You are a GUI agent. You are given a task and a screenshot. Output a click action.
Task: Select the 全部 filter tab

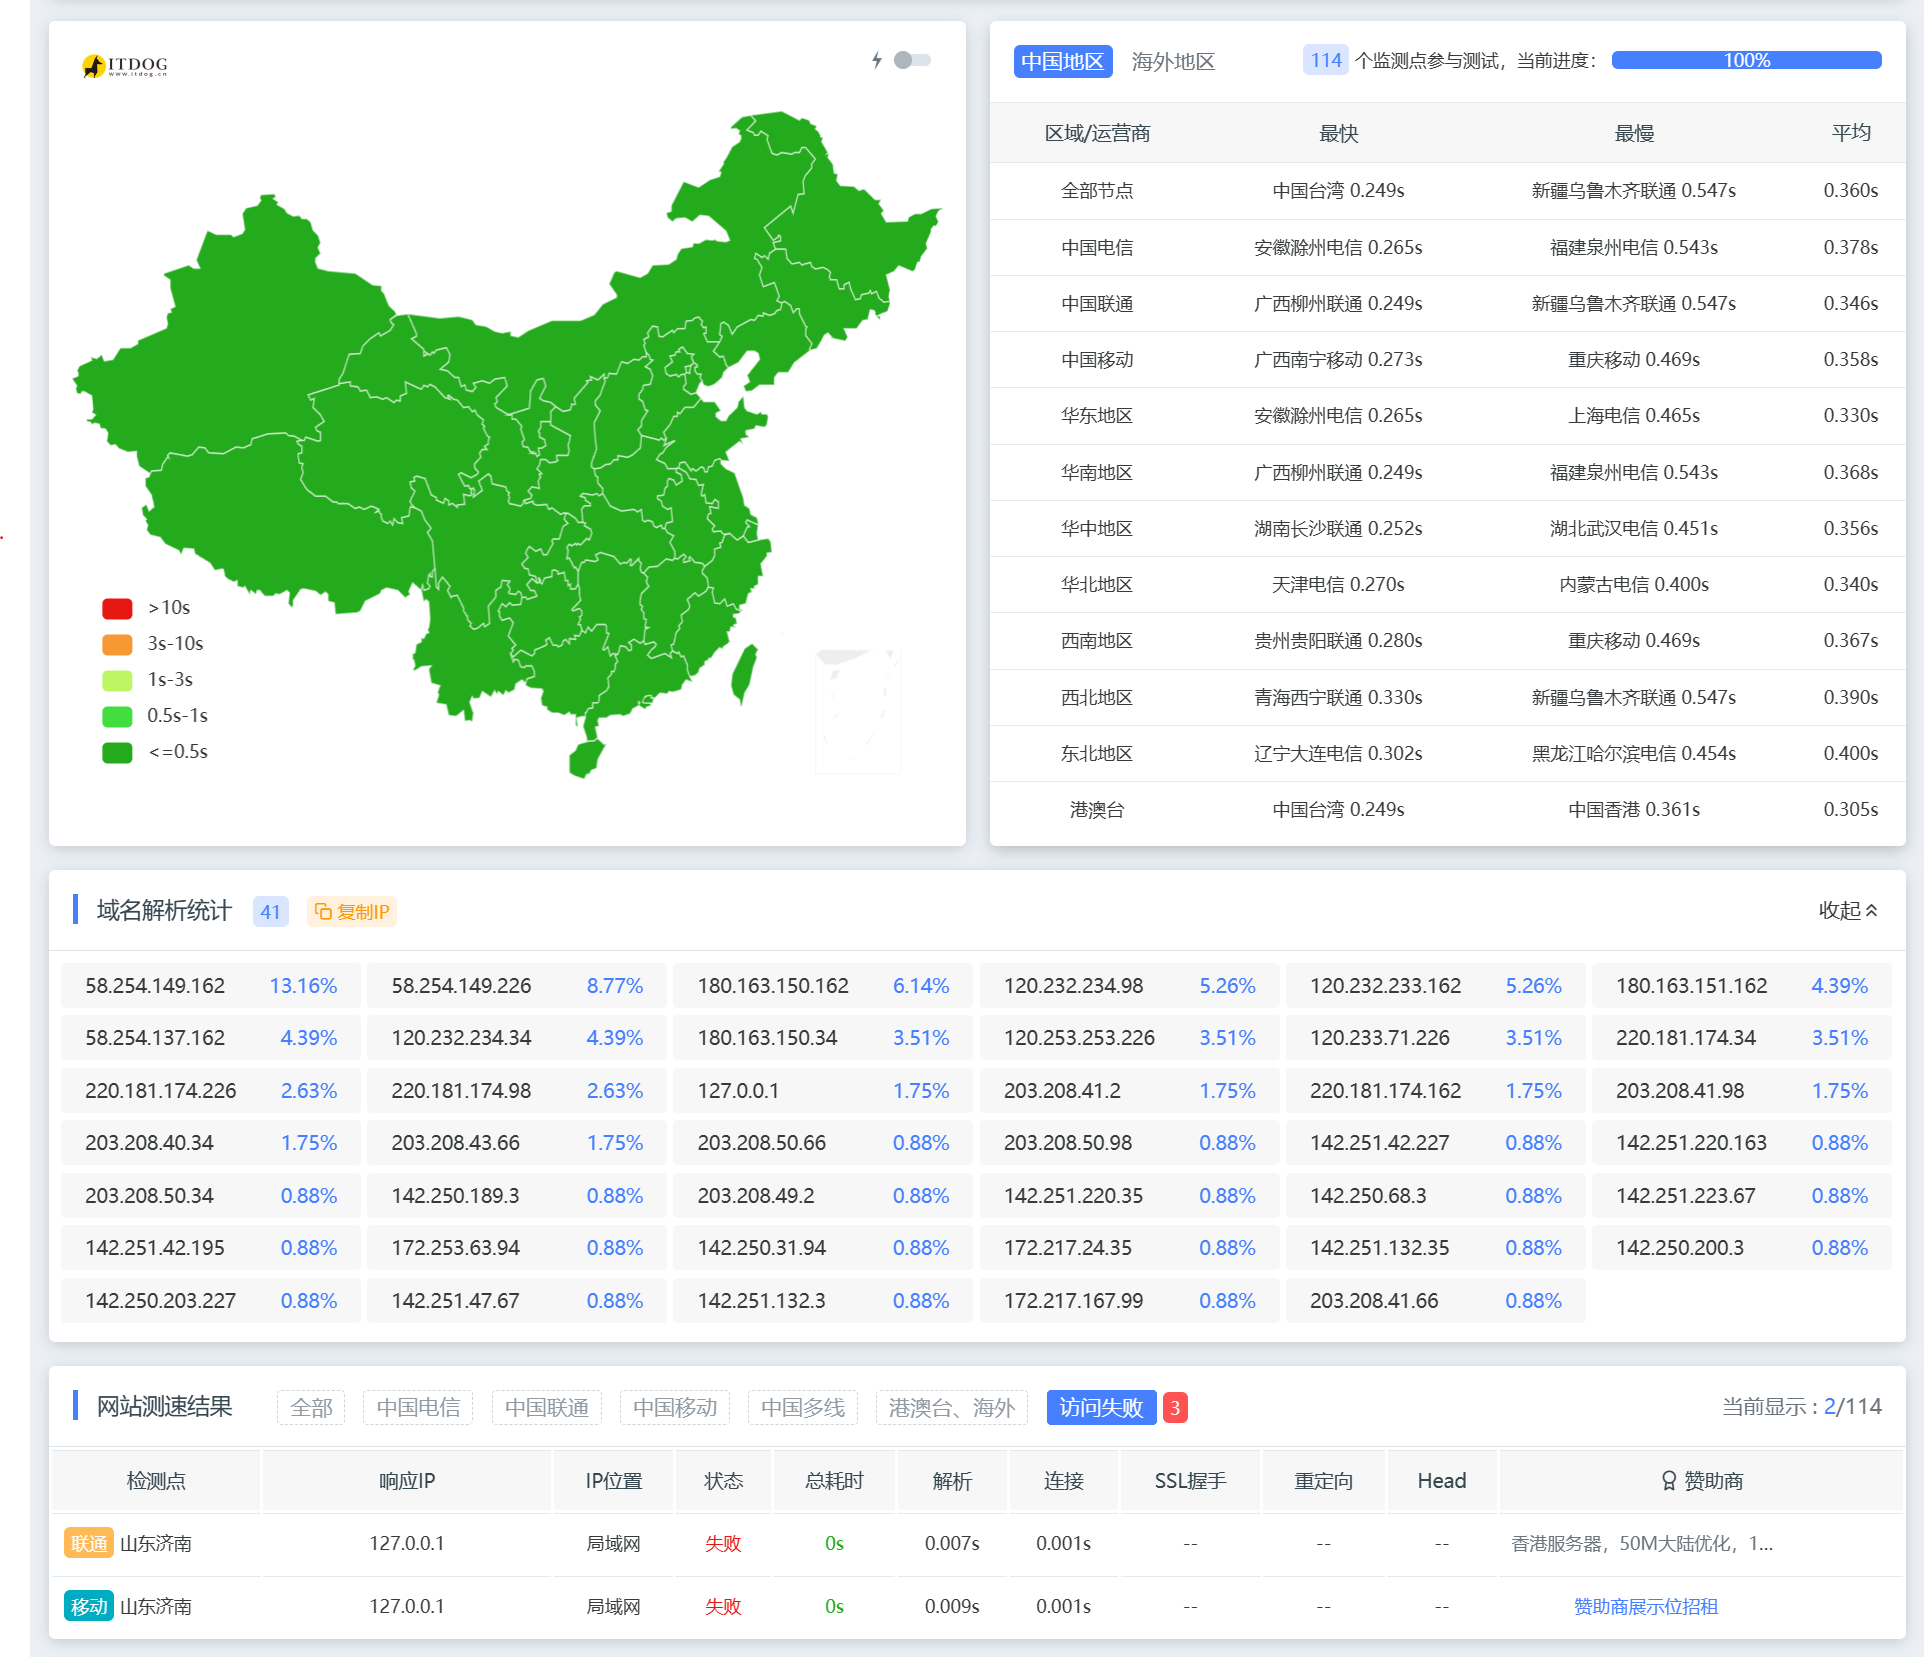coord(311,1407)
